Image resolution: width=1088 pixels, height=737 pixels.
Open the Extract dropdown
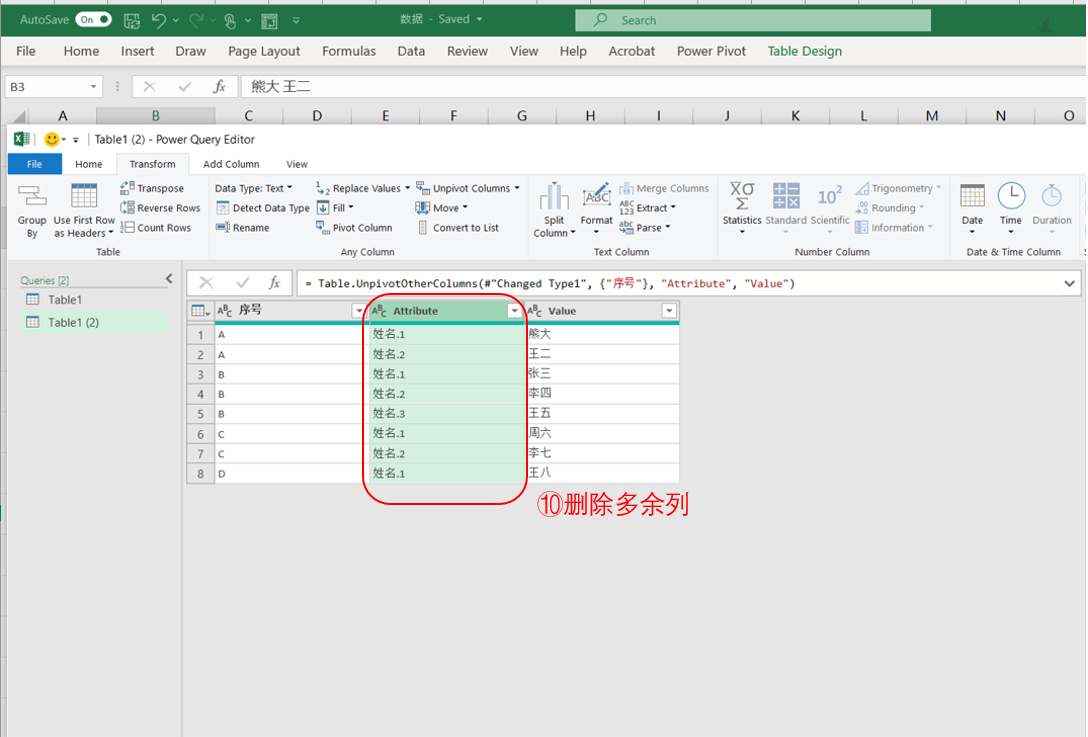point(647,207)
